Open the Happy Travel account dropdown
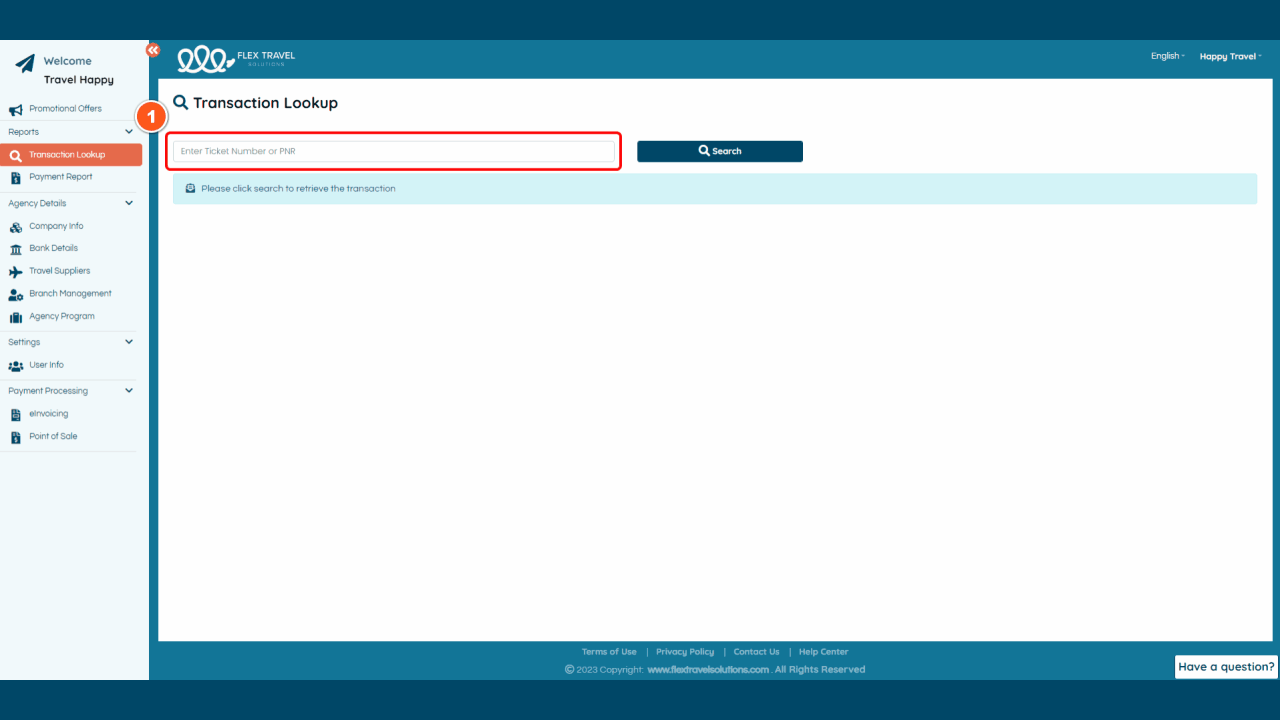 pos(1230,56)
